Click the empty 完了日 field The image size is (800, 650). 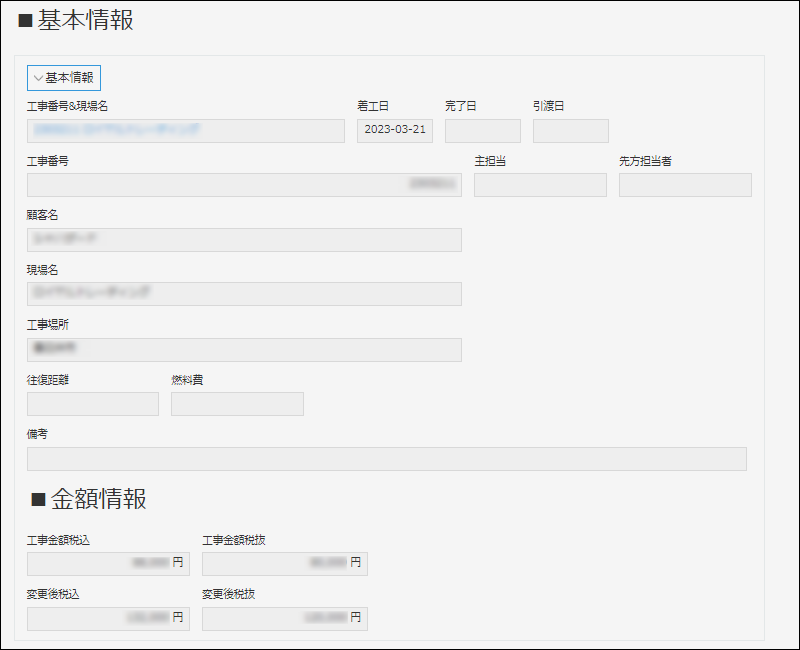[482, 131]
